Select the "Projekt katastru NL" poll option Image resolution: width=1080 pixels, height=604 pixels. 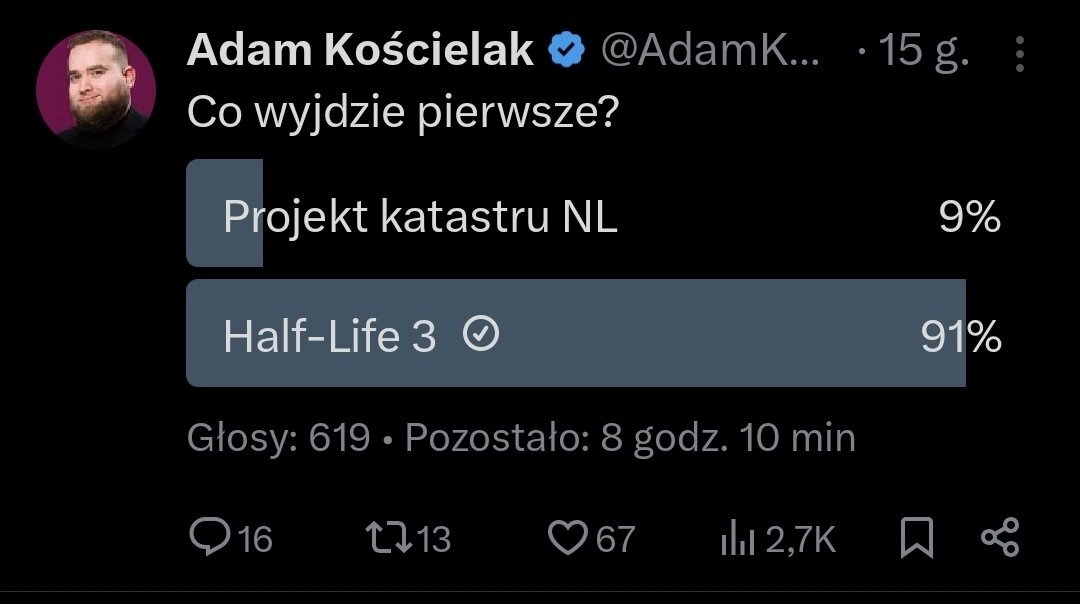(x=420, y=216)
